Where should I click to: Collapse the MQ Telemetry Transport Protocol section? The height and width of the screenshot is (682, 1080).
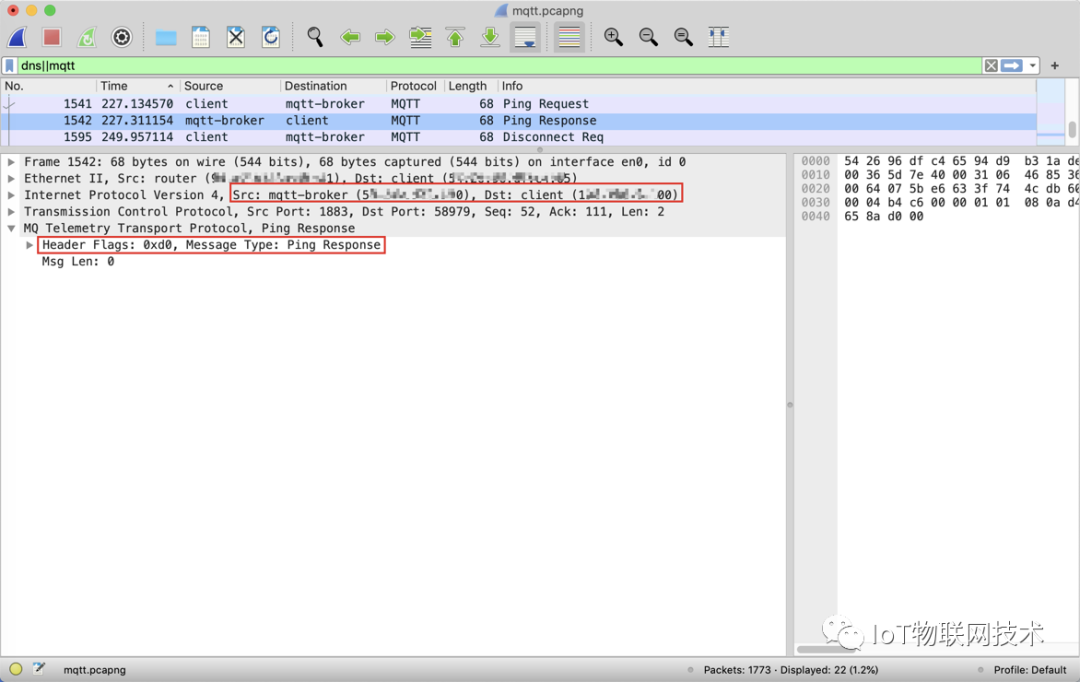pos(11,228)
